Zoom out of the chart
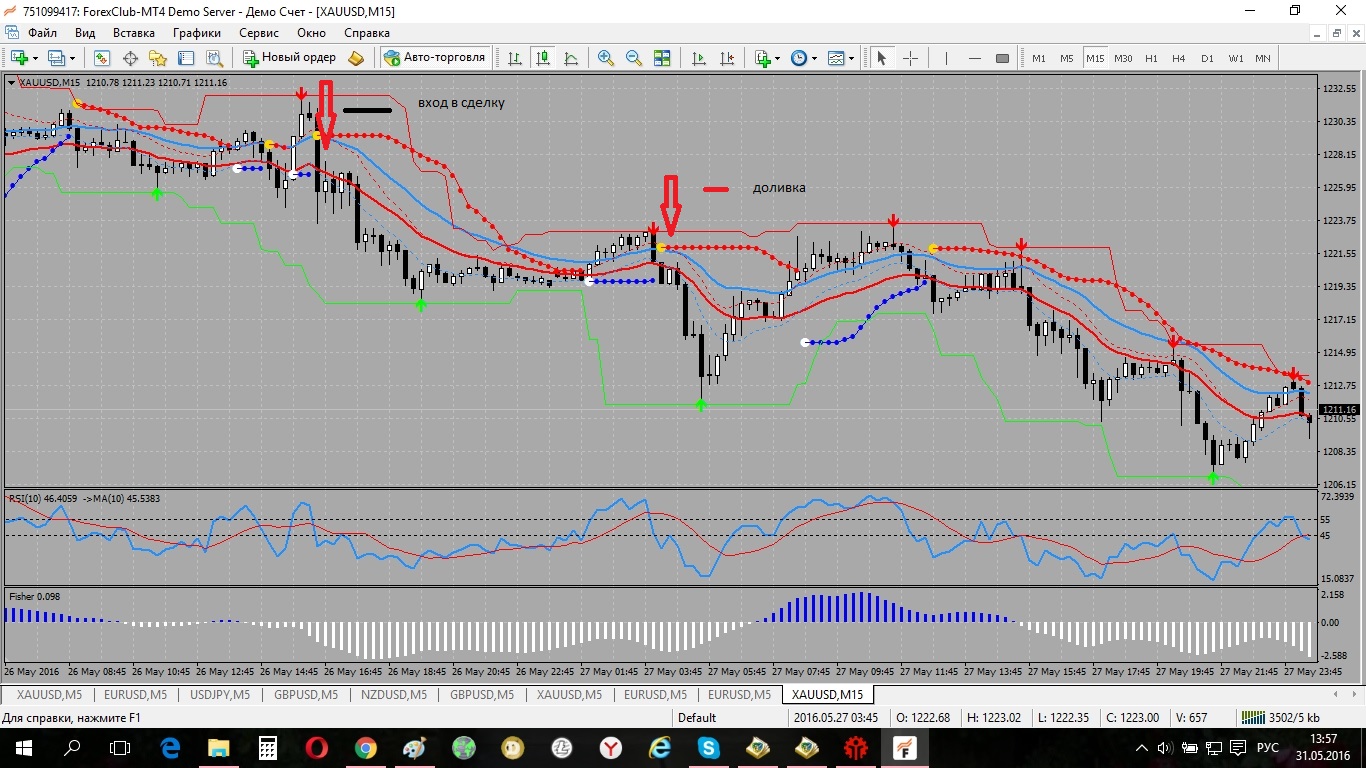The image size is (1366, 768). coord(634,58)
